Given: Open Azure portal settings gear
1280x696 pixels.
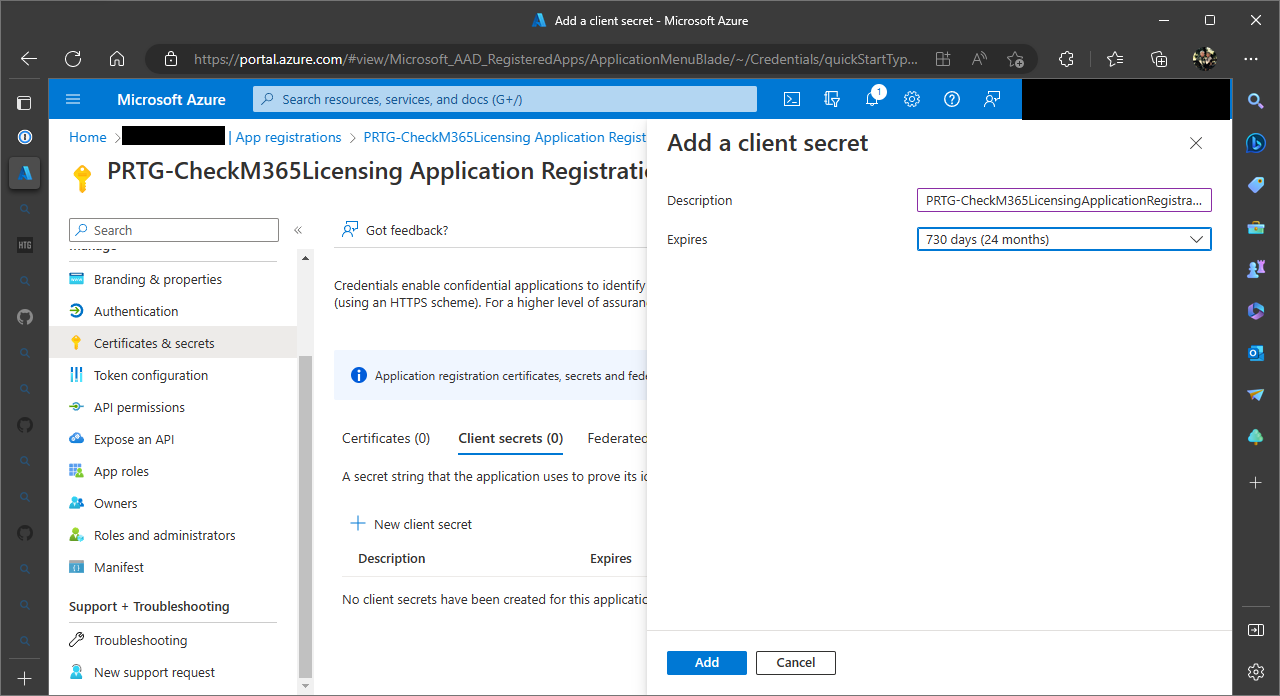Looking at the screenshot, I should tap(912, 99).
